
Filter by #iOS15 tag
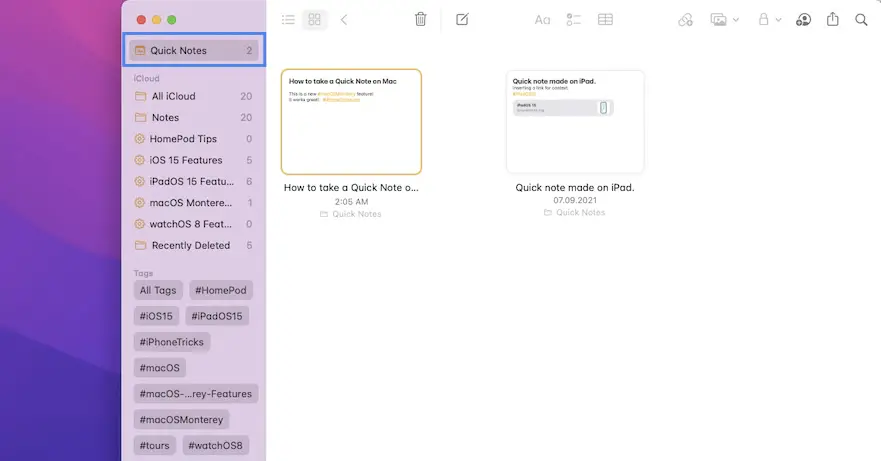tap(156, 316)
